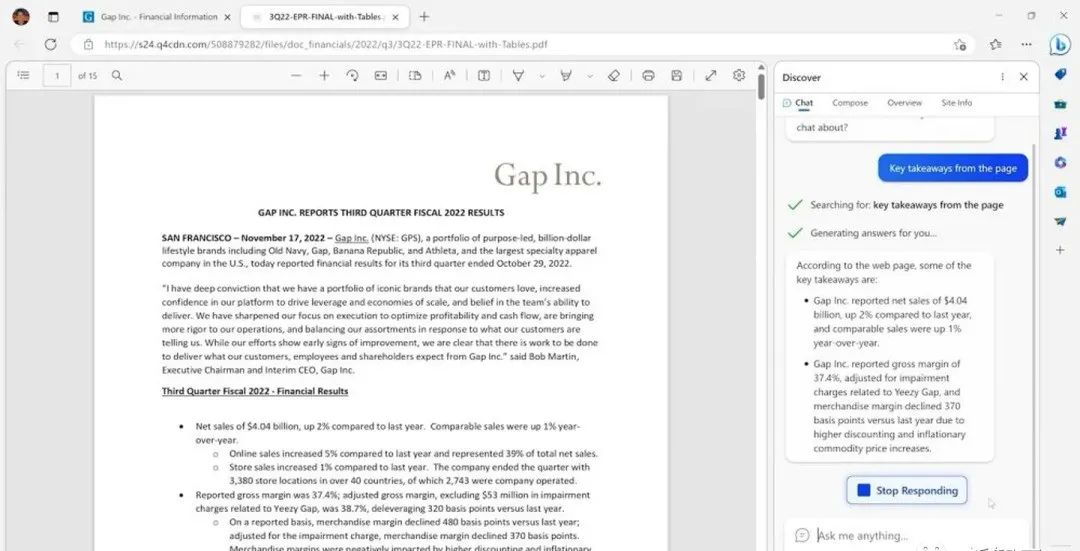Open Microsoft 365 sidebar icon
Image resolution: width=1080 pixels, height=551 pixels.
pyautogui.click(x=1061, y=163)
